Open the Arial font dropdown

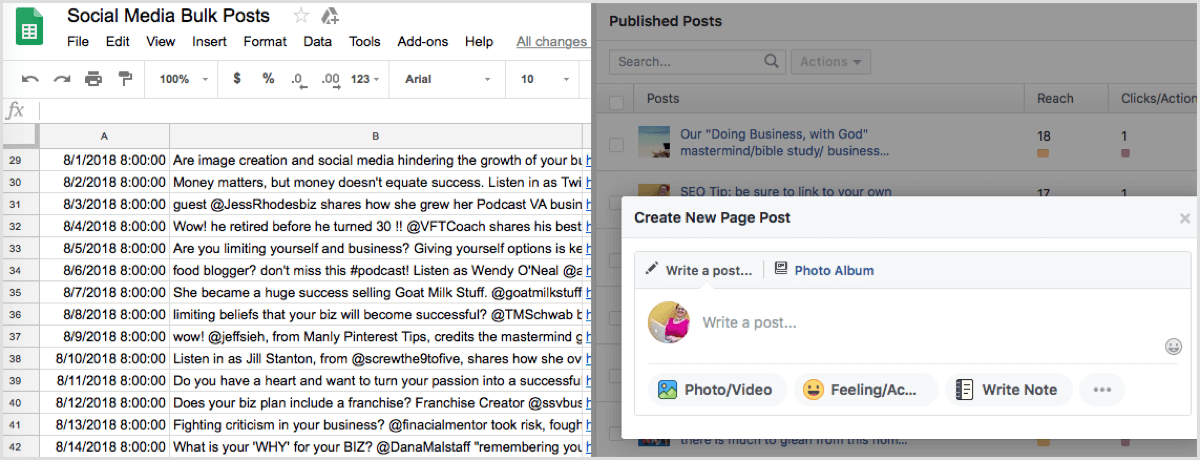click(x=447, y=79)
